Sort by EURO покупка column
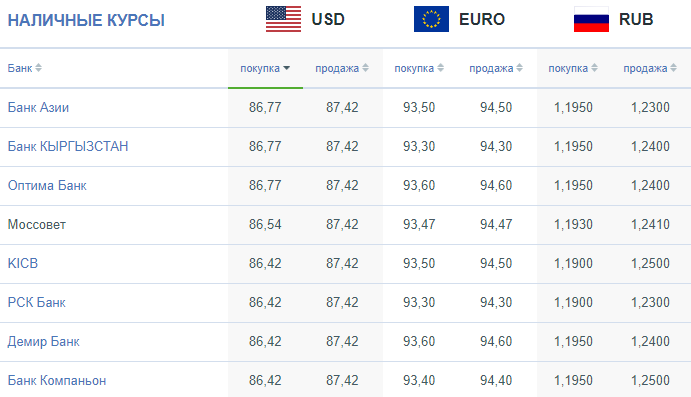Viewport: 691px width, 397px height. [419, 68]
